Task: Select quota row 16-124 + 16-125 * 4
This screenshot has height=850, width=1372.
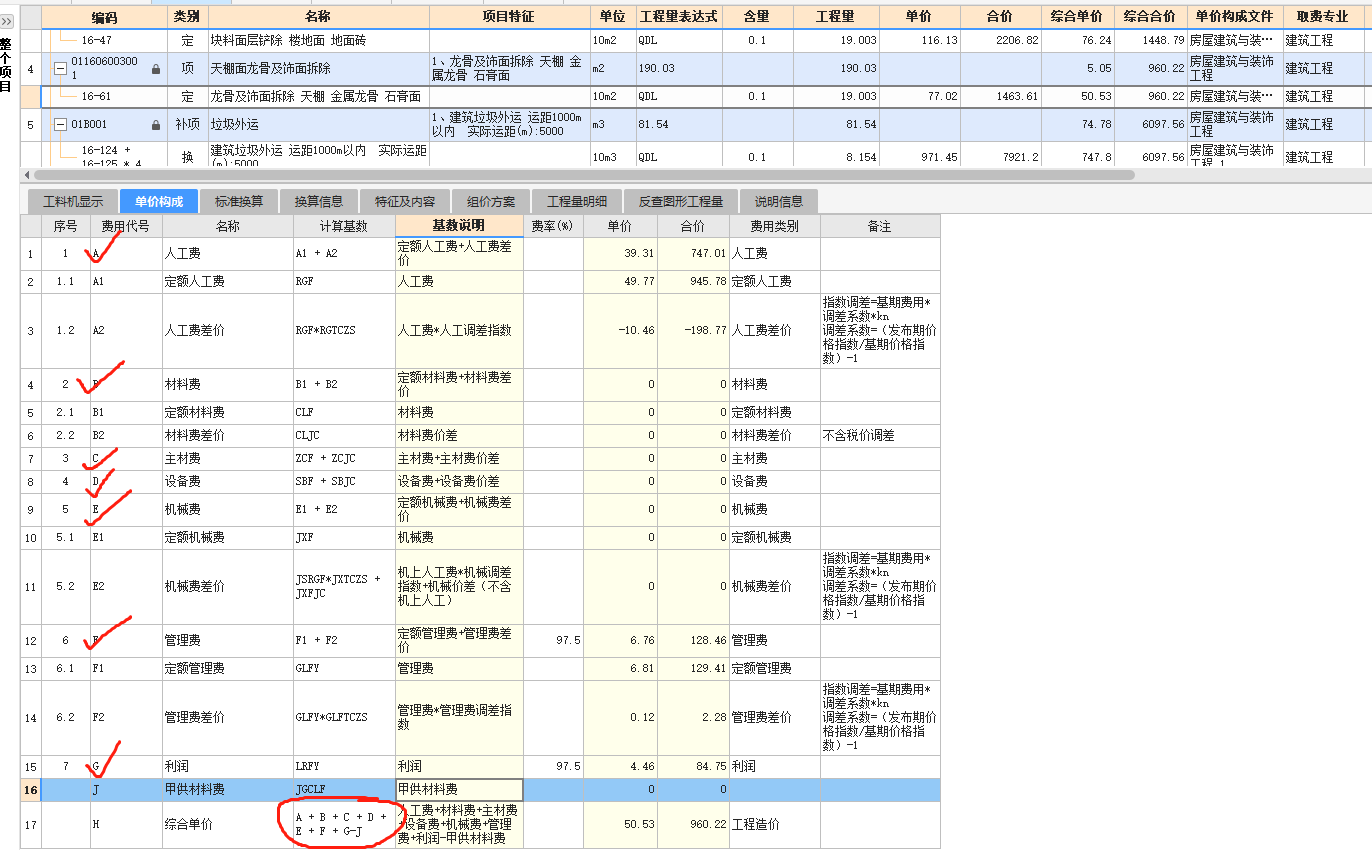Action: point(112,157)
